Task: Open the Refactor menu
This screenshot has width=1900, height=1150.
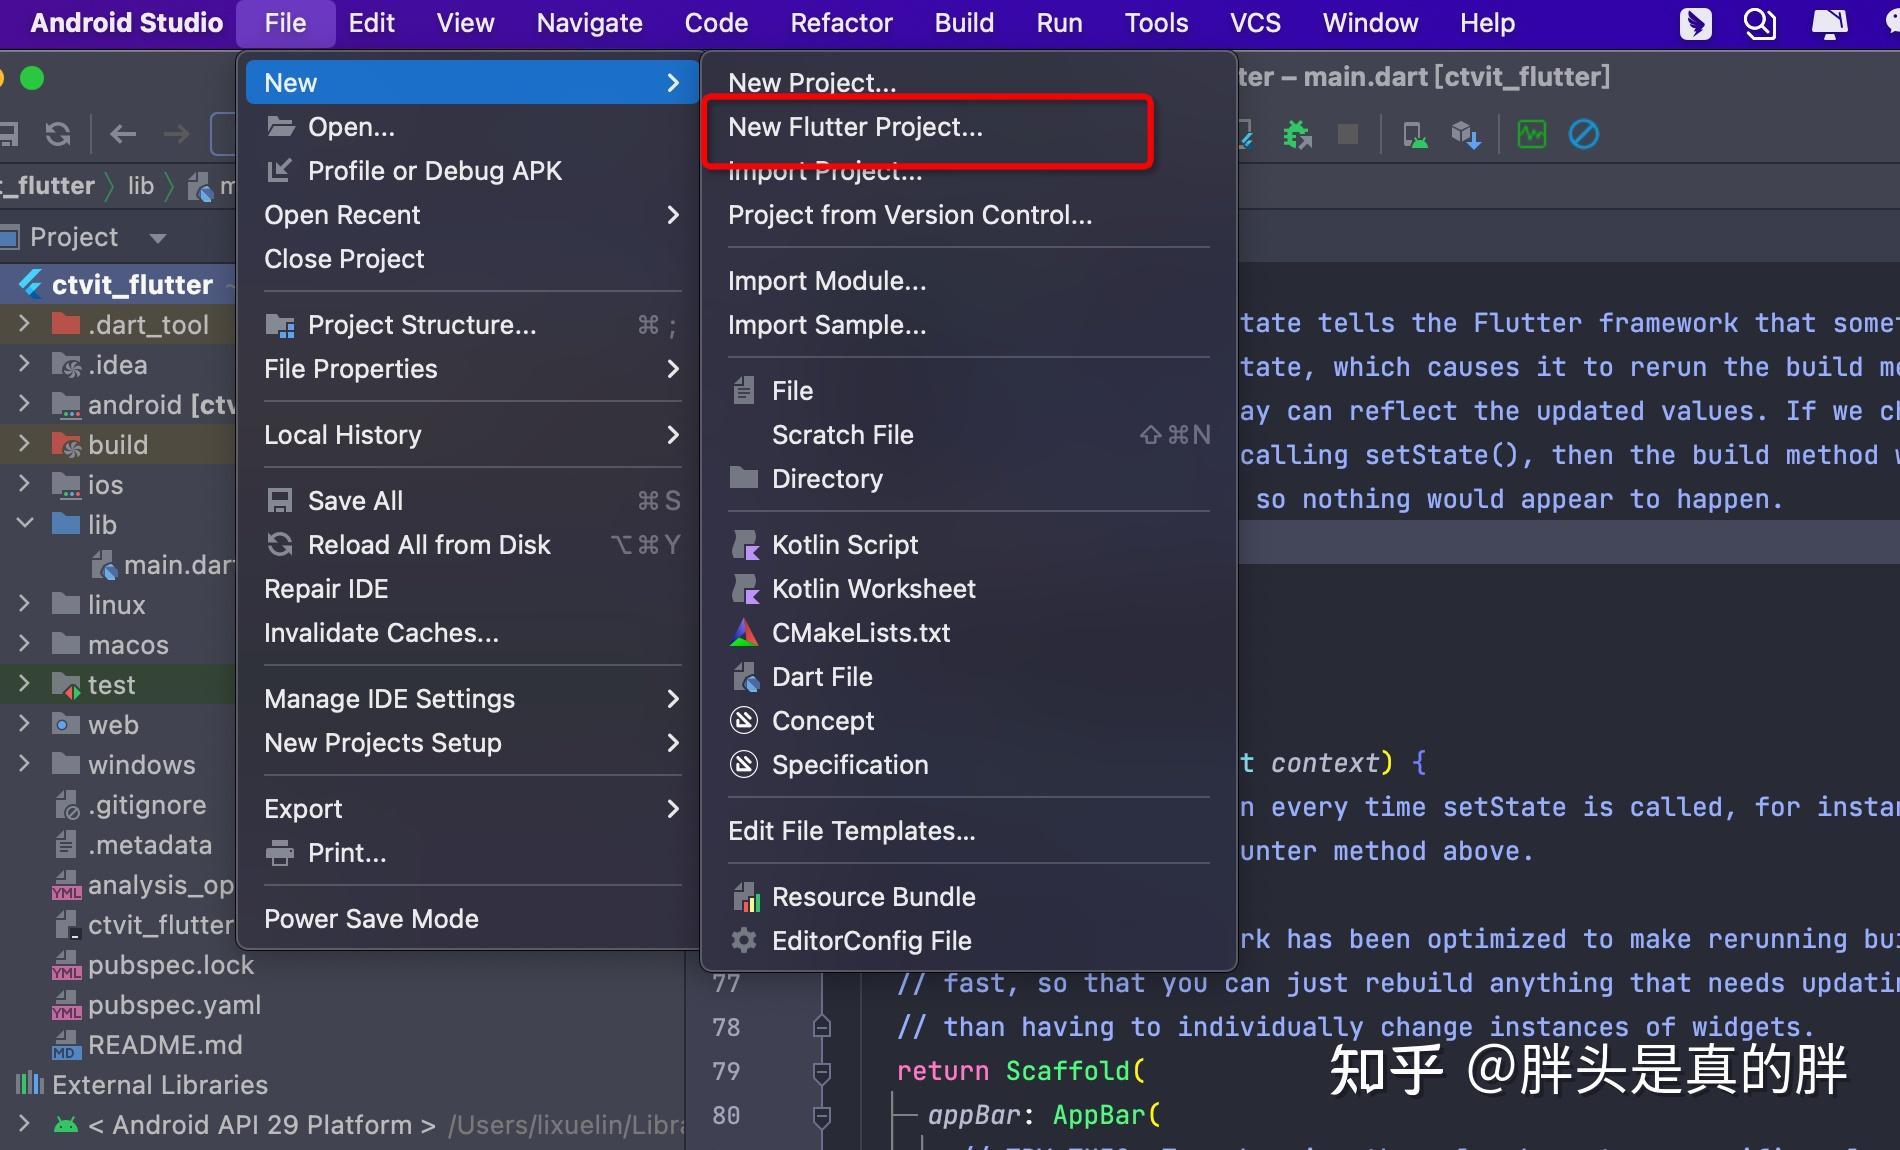Action: (x=841, y=23)
